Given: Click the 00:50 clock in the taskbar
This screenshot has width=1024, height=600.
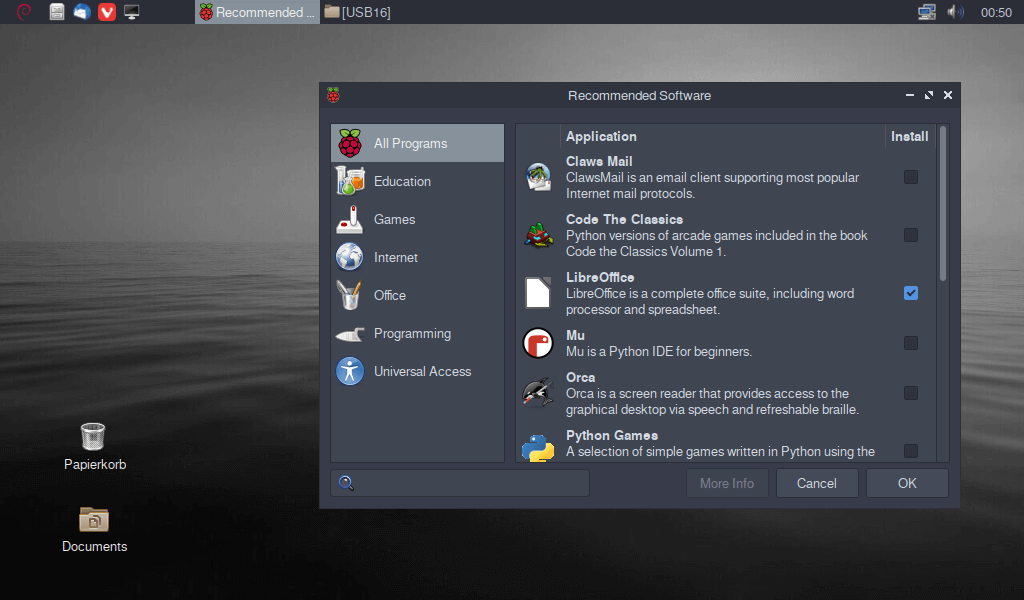Looking at the screenshot, I should (996, 12).
